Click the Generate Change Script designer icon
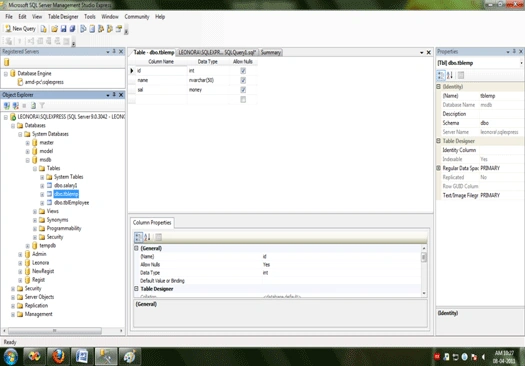This screenshot has width=525, height=366. point(9,41)
